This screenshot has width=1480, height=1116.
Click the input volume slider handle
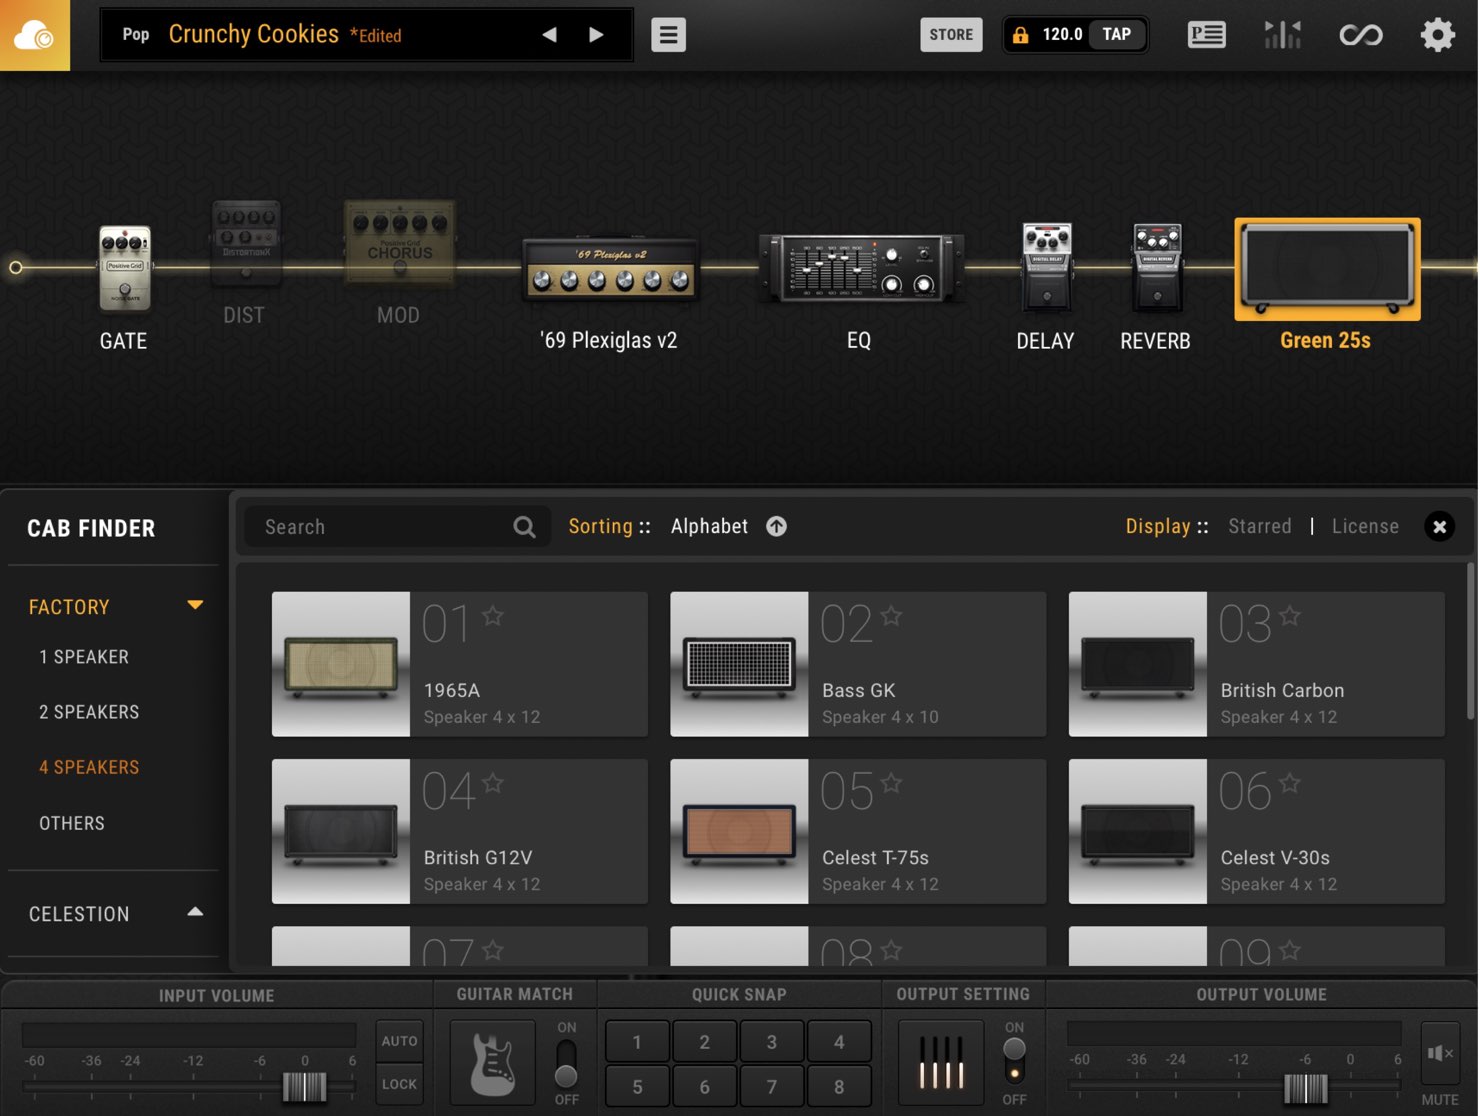point(305,1087)
